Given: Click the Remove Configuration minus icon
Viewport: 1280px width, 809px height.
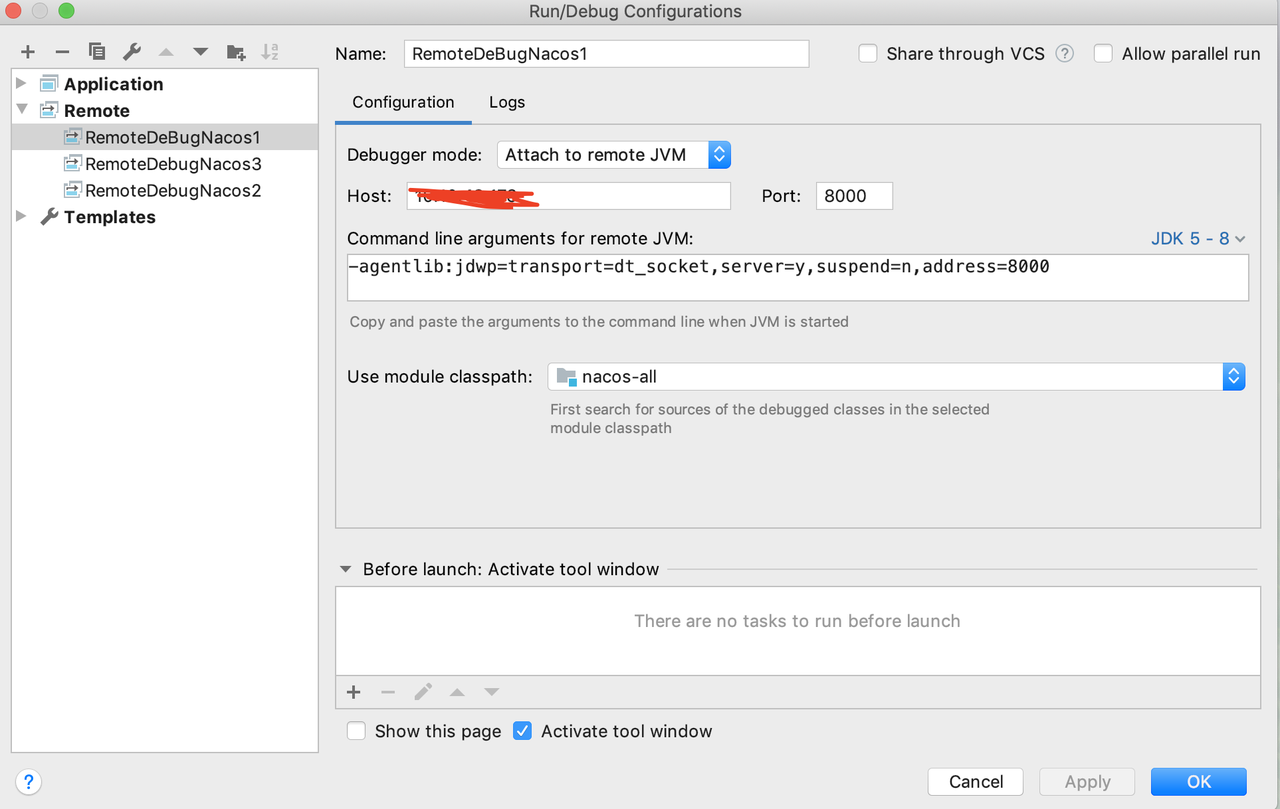Looking at the screenshot, I should (62, 52).
